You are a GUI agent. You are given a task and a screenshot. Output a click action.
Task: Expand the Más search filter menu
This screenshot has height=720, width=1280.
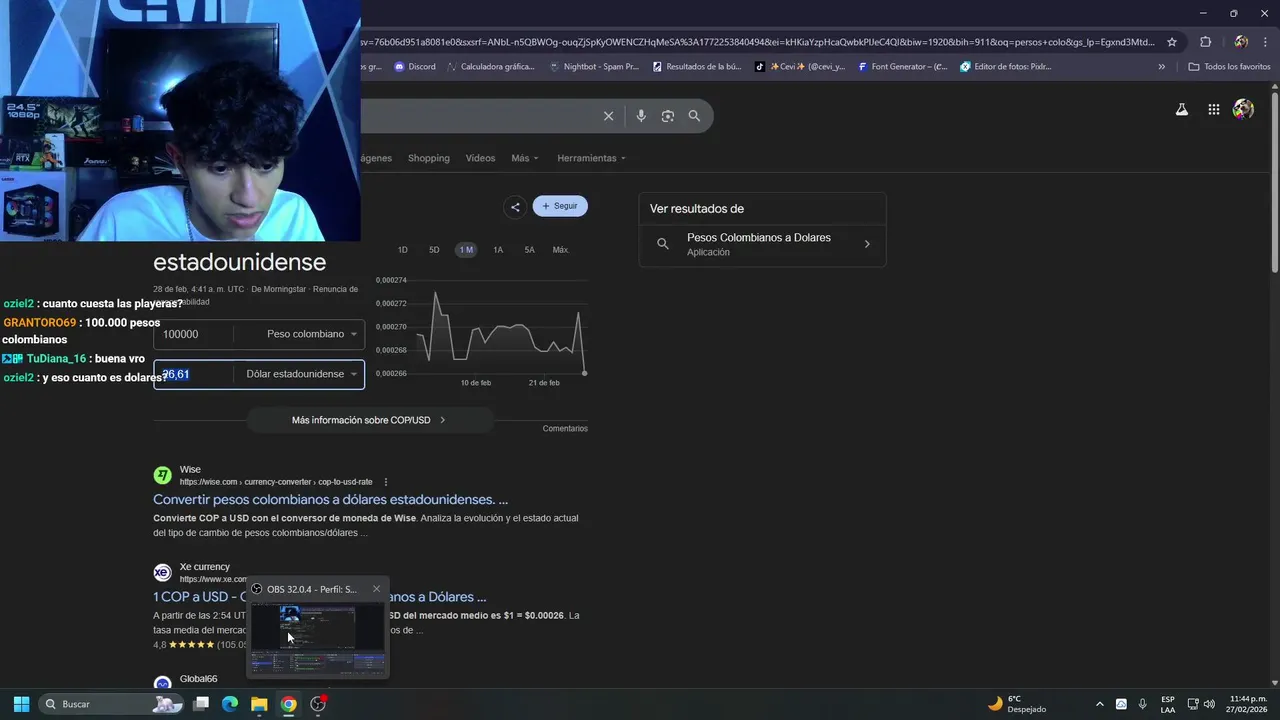pos(525,158)
